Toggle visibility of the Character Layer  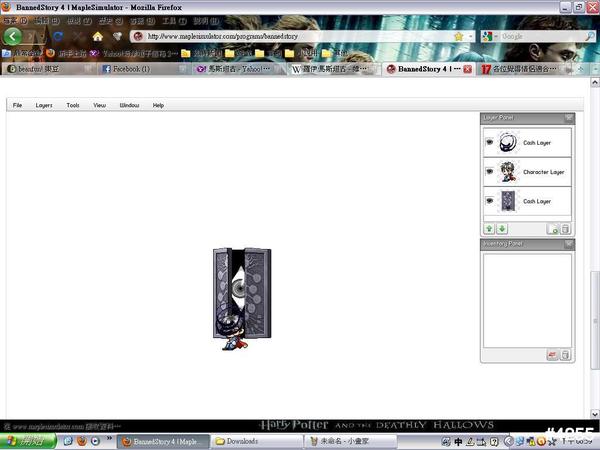pos(489,172)
